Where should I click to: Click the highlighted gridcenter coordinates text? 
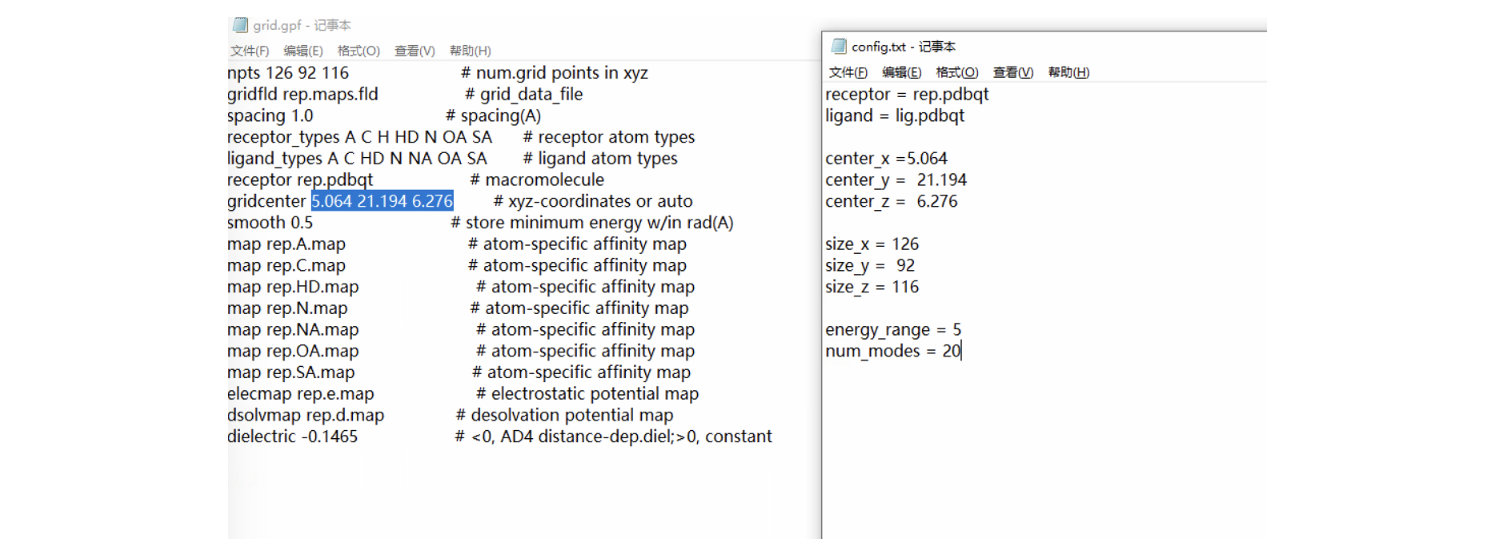coord(382,201)
